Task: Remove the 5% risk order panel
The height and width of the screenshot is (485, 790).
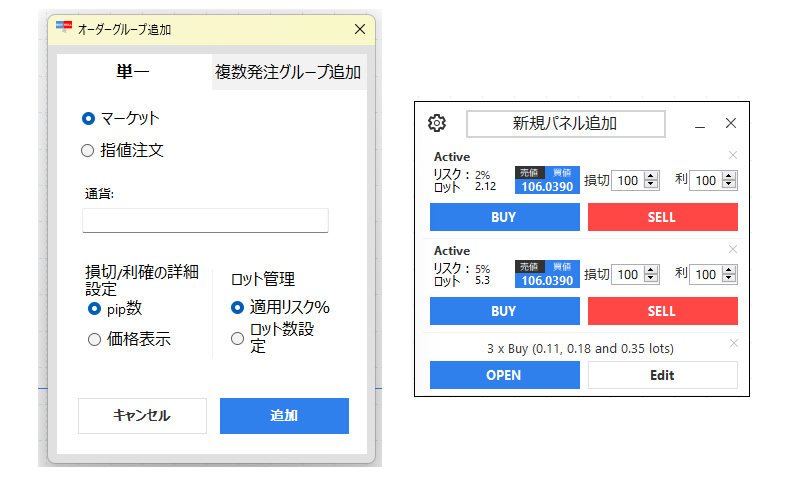Action: click(x=732, y=249)
